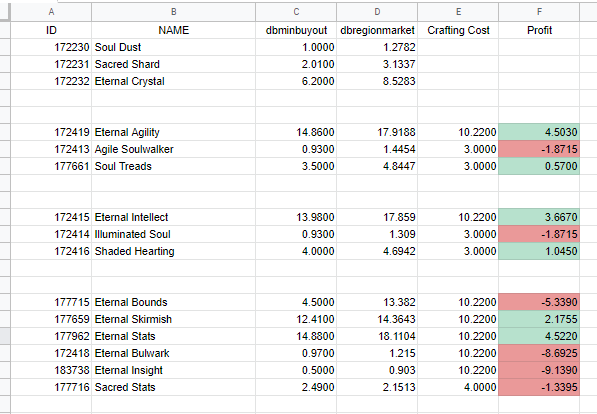Screen dimensions: 597x414
Task: Select the Sacred Stats name cell
Action: [x=173, y=387]
